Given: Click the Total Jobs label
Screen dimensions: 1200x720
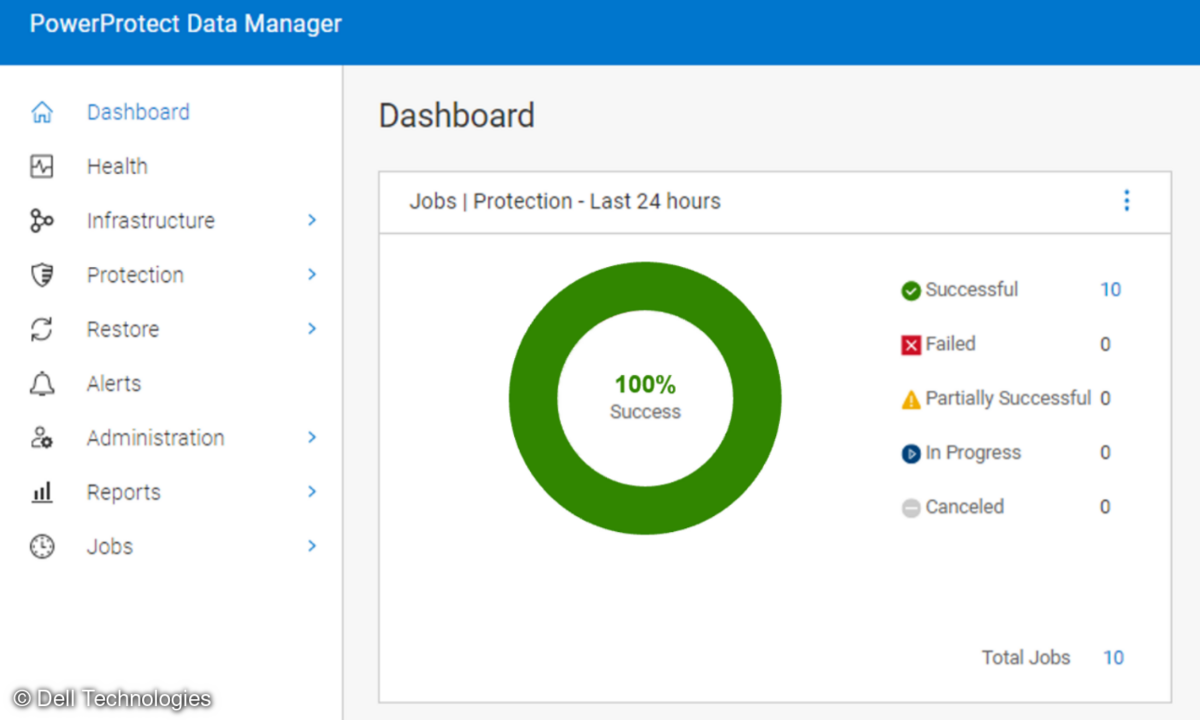Looking at the screenshot, I should coord(1026,658).
